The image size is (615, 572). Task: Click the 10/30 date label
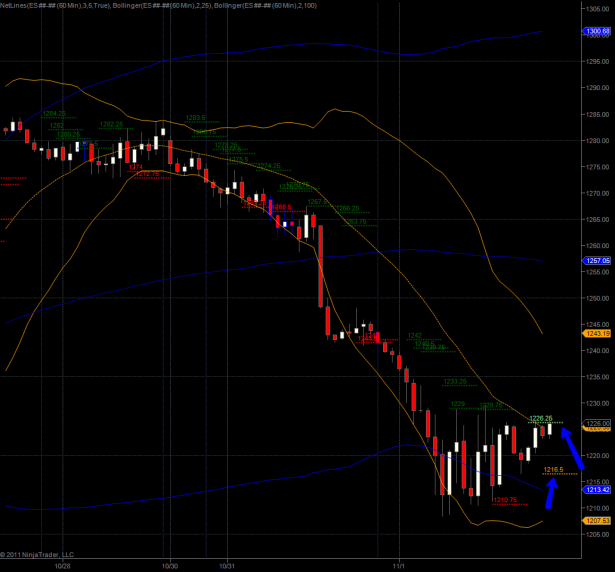pos(170,565)
